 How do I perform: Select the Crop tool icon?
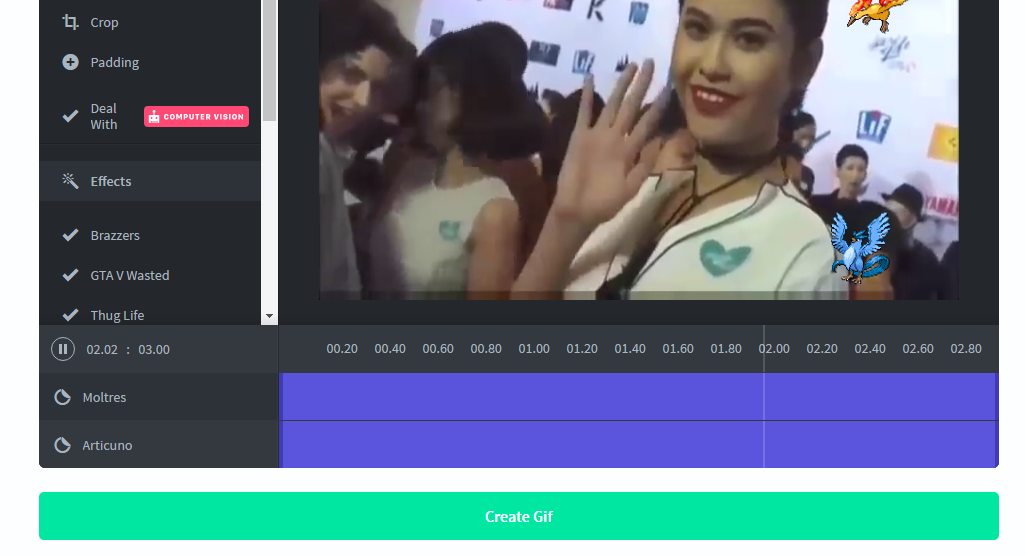pos(70,22)
